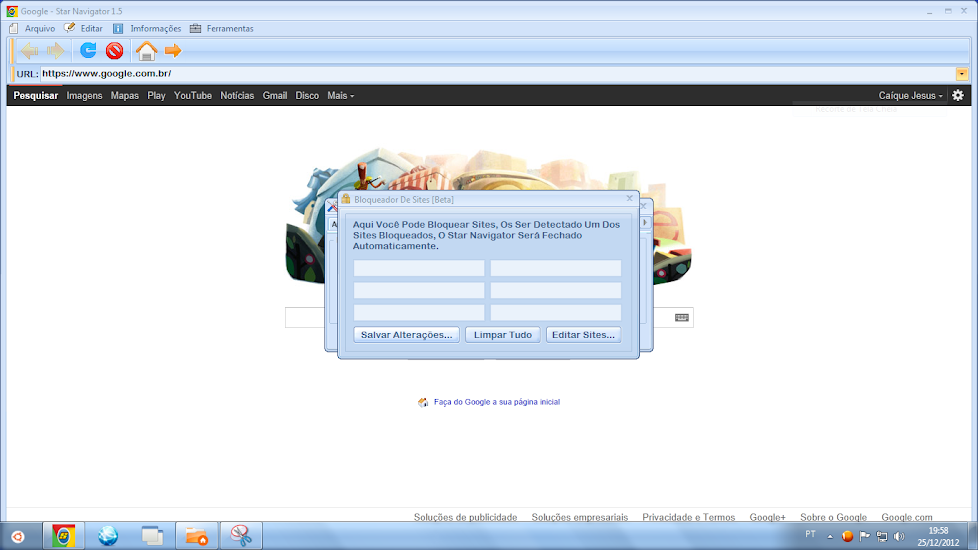
Task: Open YouTube in Google bar
Action: (193, 95)
